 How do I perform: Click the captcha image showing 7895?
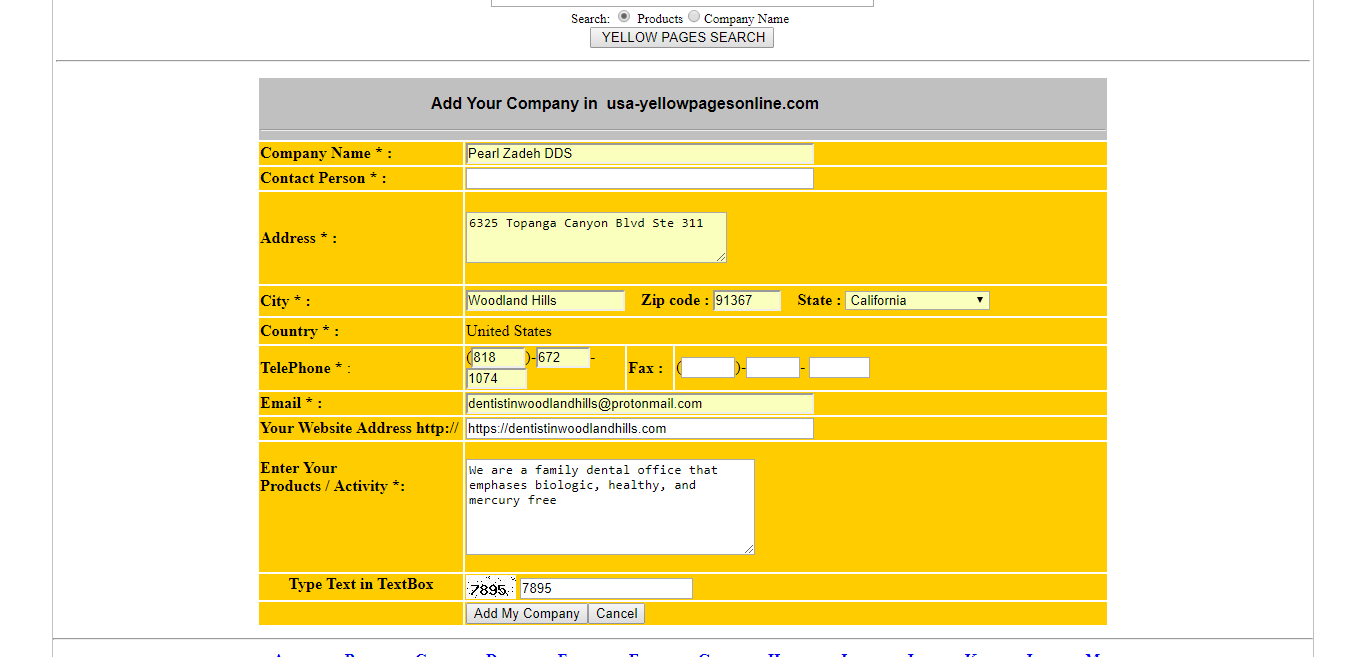(x=491, y=589)
